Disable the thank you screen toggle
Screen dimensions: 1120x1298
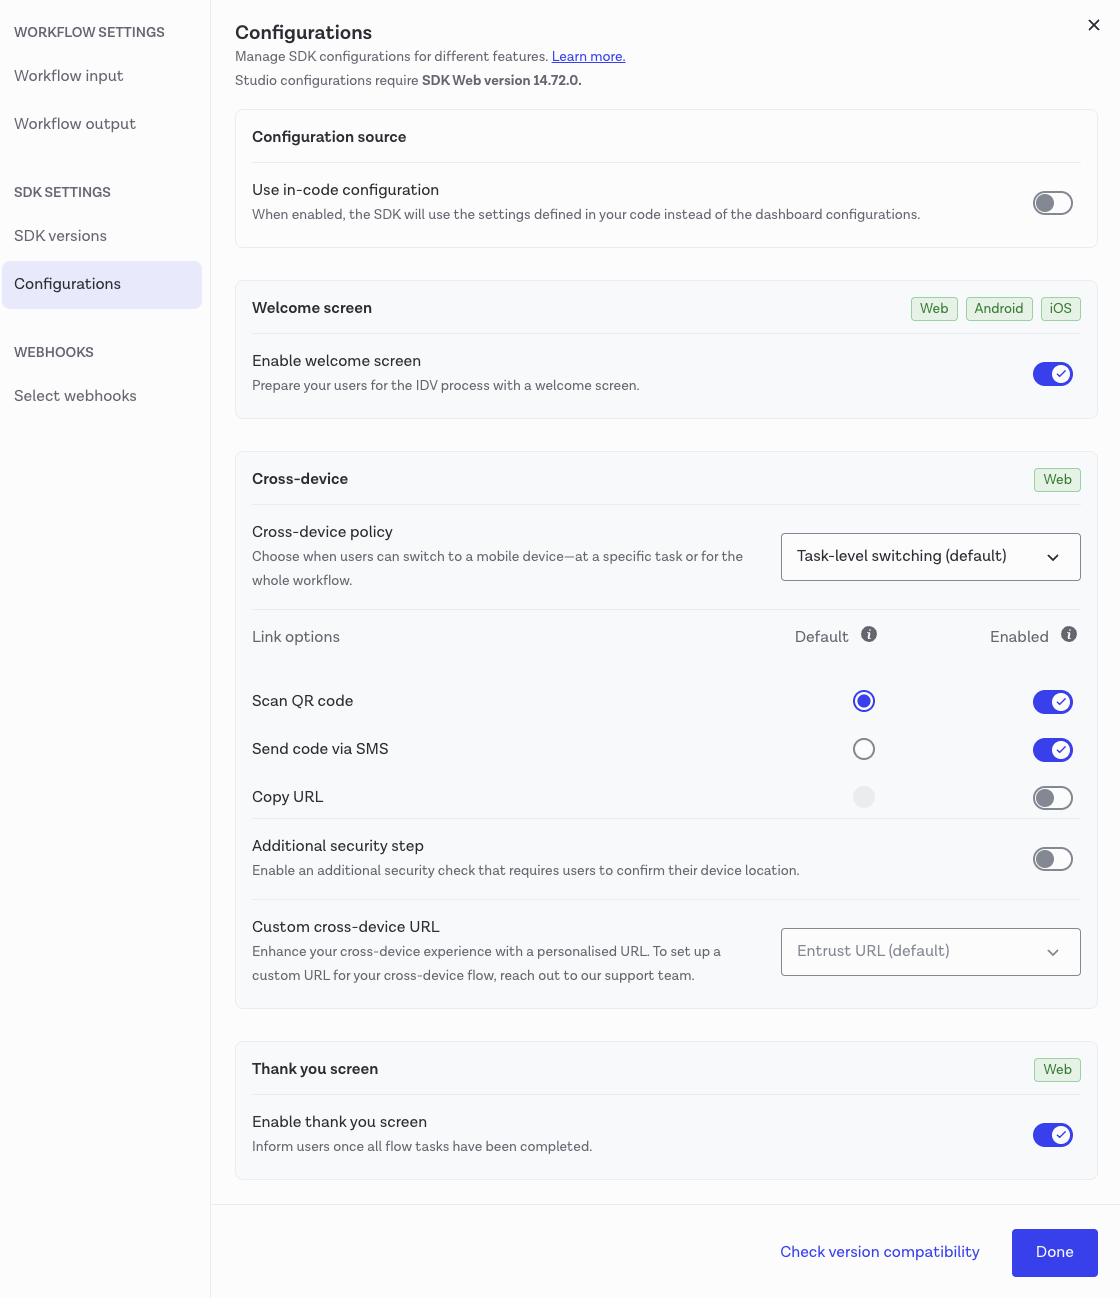pyautogui.click(x=1053, y=1135)
